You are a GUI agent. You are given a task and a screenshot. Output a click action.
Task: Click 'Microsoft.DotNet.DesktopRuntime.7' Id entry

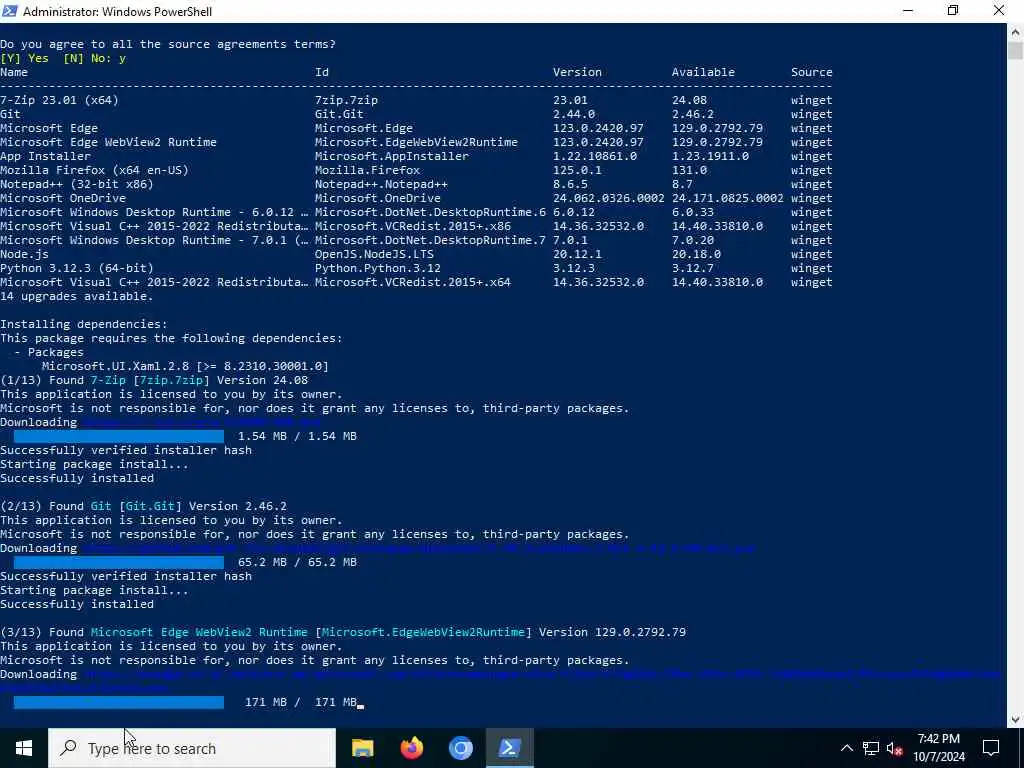(x=430, y=240)
